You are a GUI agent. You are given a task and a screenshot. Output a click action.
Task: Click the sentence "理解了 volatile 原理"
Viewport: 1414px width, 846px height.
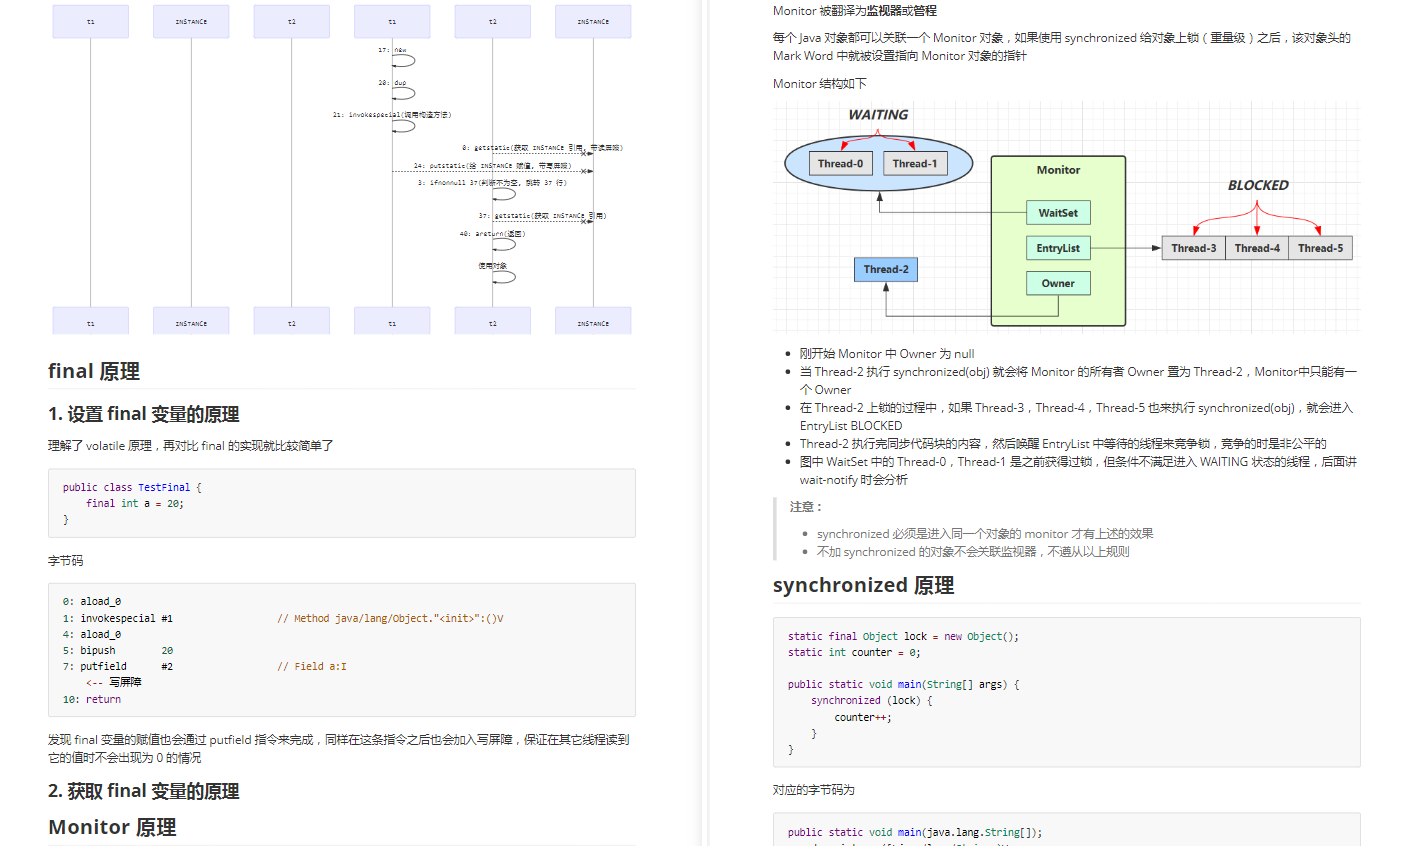(x=191, y=446)
